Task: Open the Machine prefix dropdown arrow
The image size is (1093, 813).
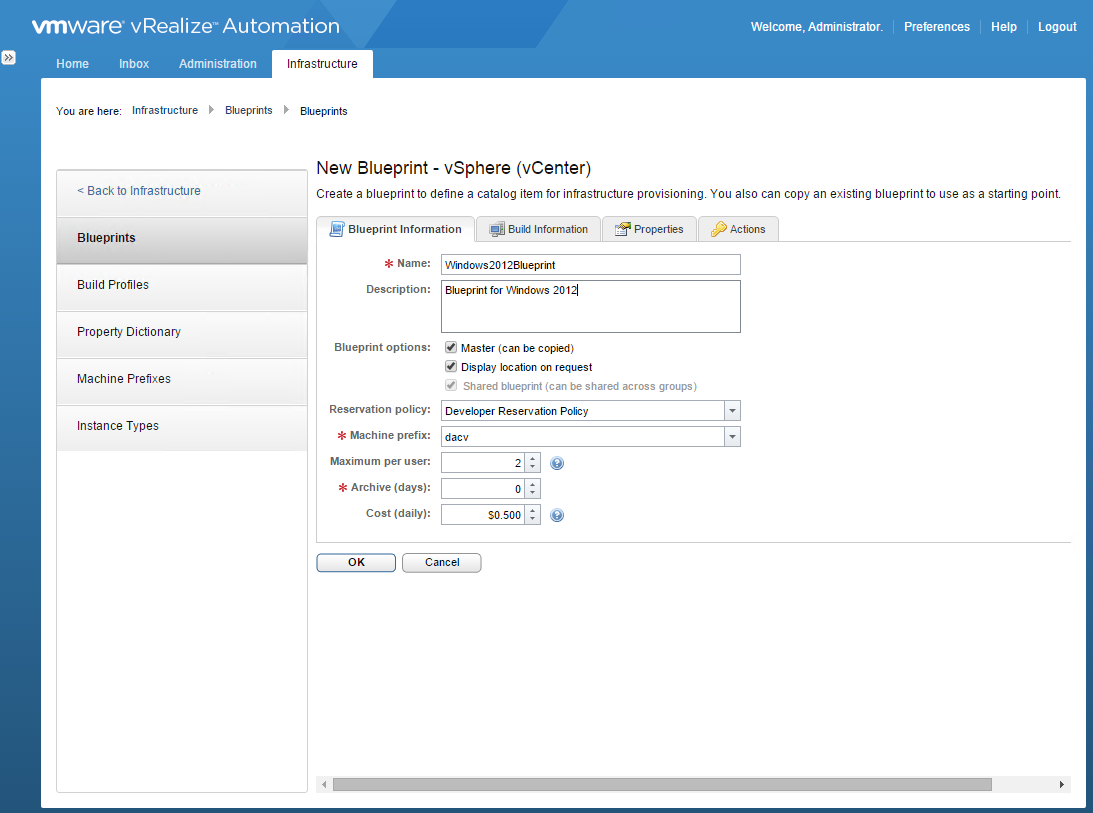Action: point(732,436)
